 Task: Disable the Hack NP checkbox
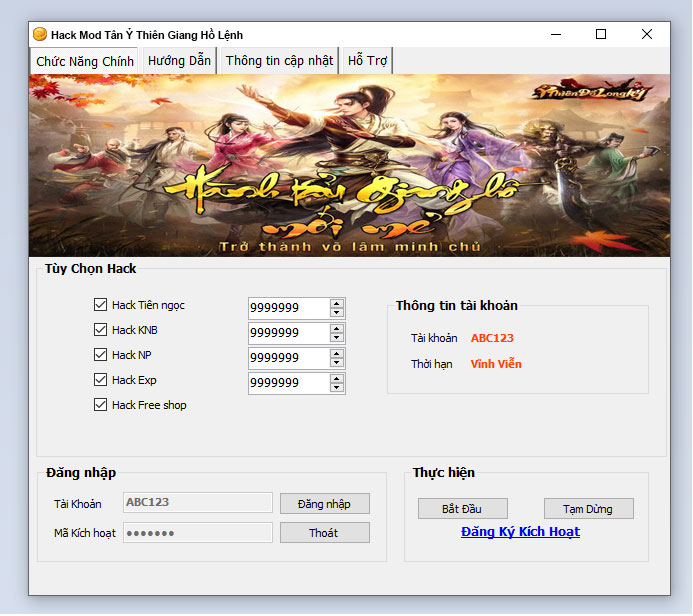pos(100,355)
